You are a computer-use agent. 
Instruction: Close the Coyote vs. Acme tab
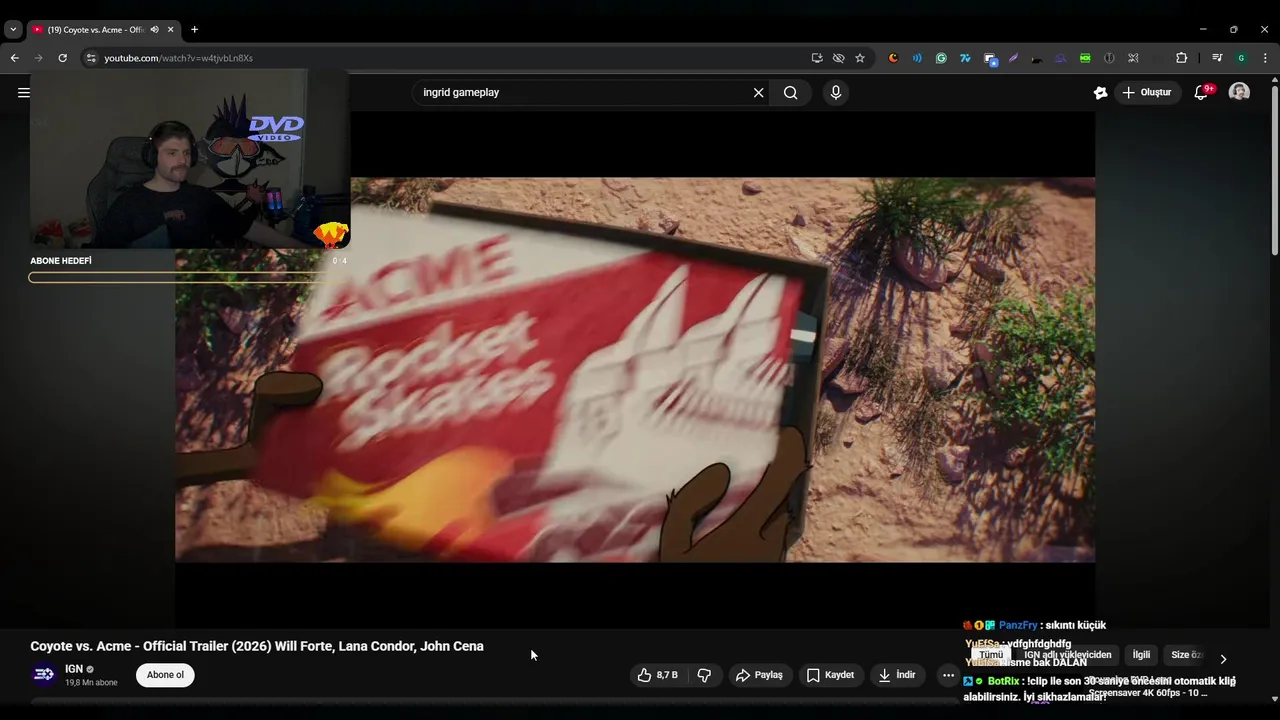[171, 30]
